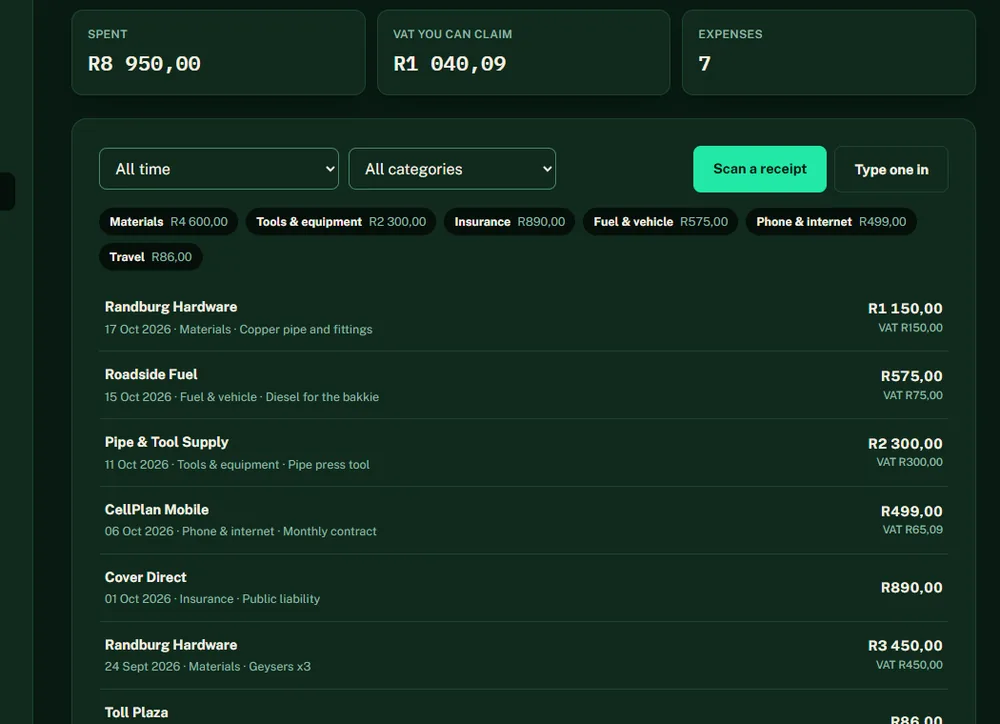Click the R499,00 CellPlan Mobile amount
1000x724 pixels.
(911, 512)
